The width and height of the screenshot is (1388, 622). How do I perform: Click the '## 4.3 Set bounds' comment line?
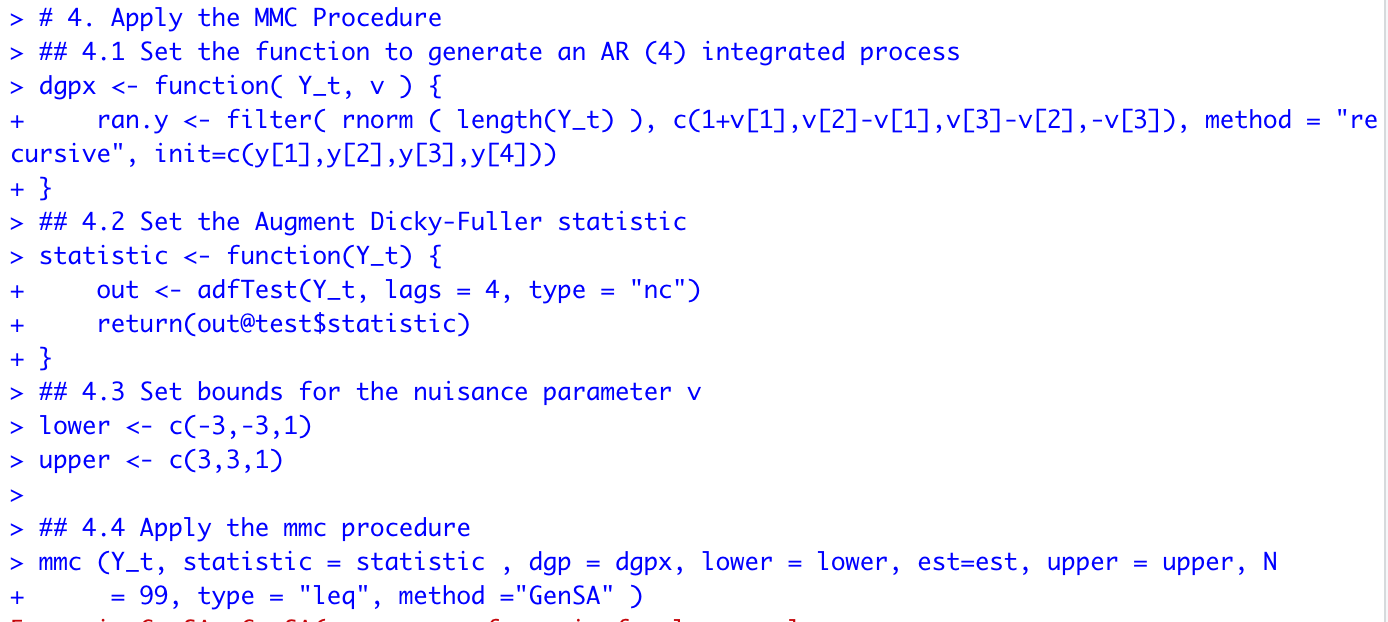[370, 392]
